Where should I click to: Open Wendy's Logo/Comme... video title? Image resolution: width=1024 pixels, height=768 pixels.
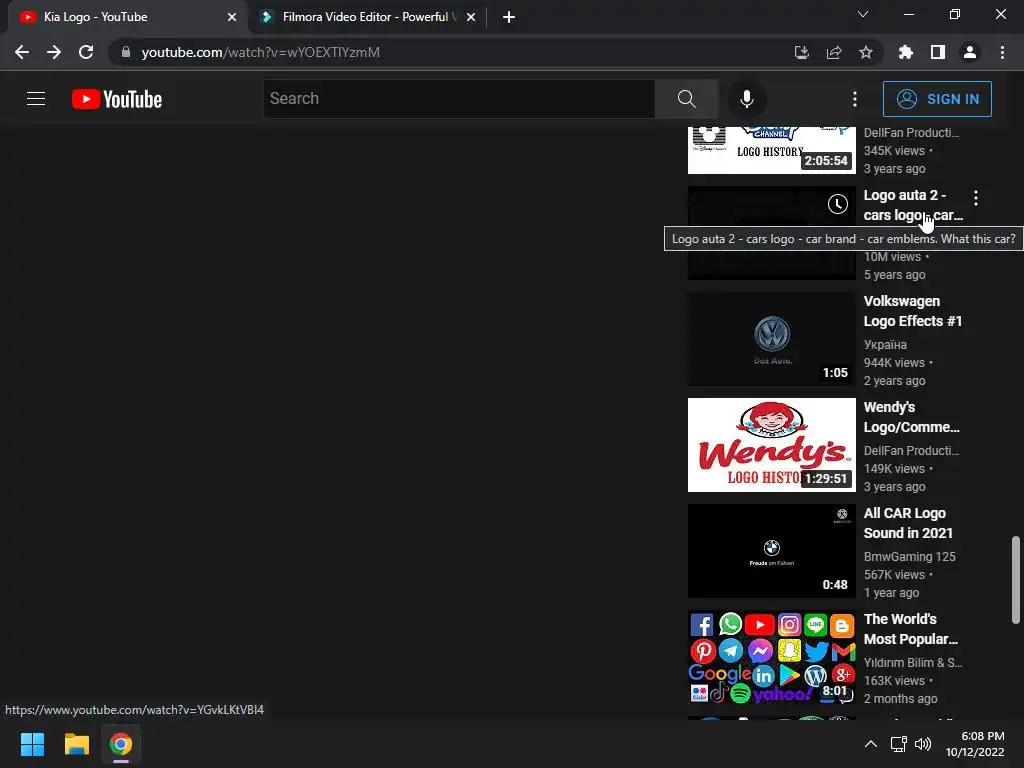coord(912,417)
